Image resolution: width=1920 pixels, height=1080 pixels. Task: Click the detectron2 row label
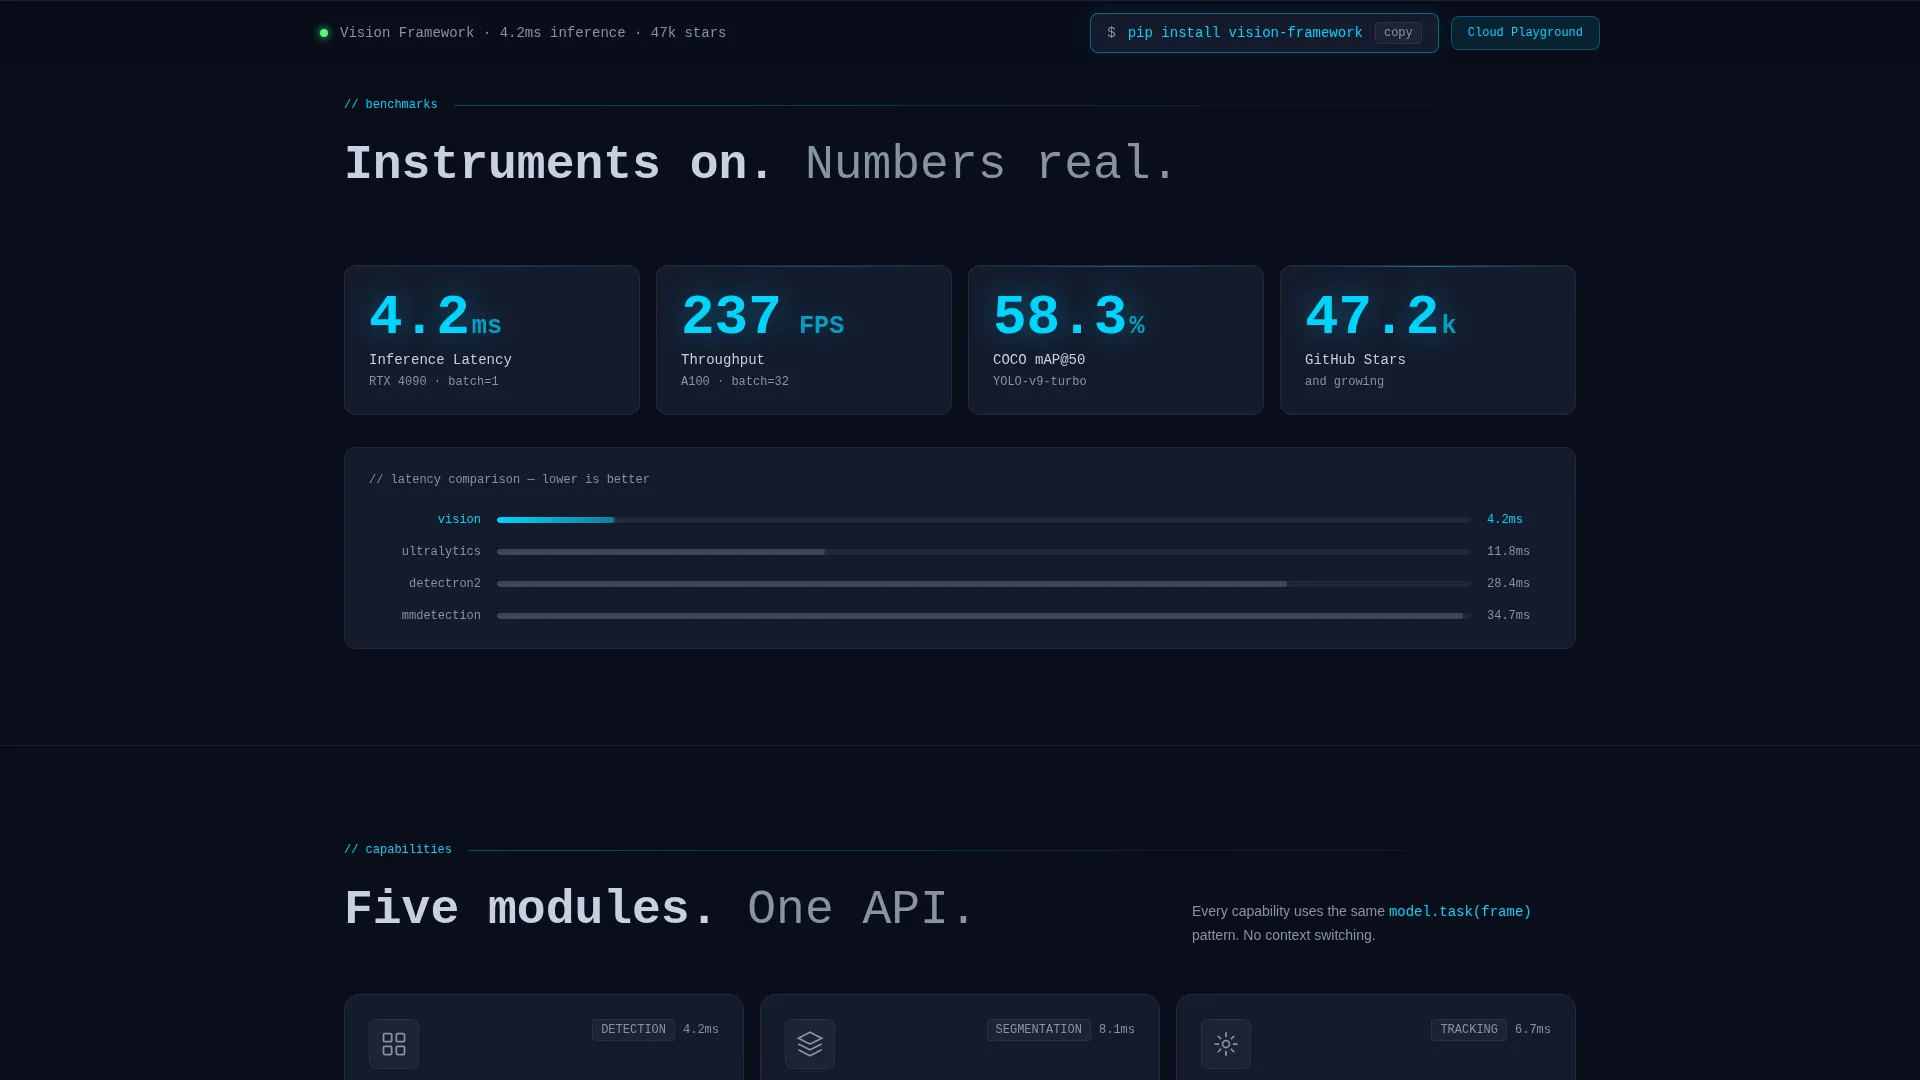445,584
